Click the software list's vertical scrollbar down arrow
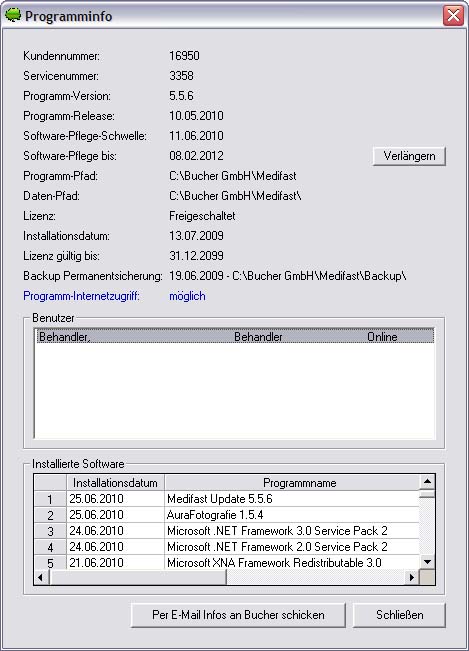469x651 pixels. coord(427,562)
